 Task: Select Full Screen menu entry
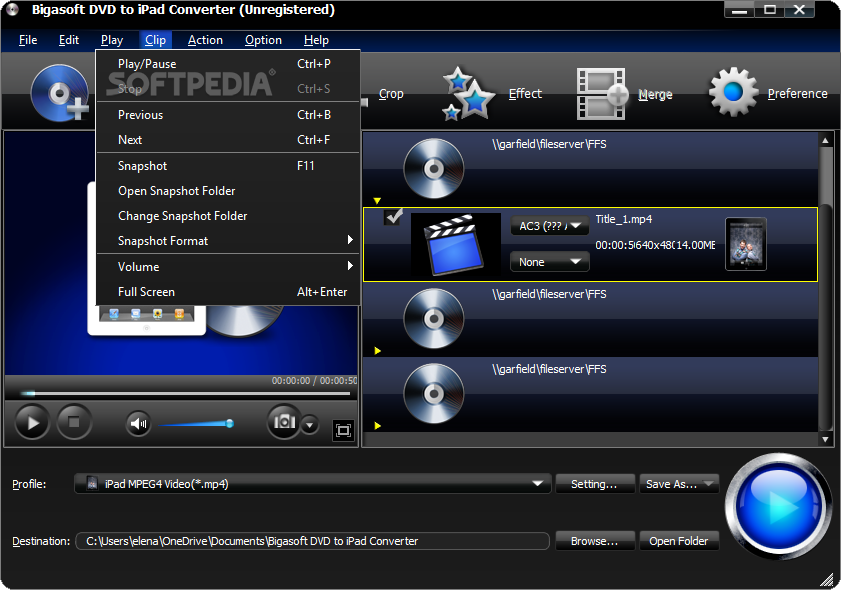pyautogui.click(x=227, y=292)
